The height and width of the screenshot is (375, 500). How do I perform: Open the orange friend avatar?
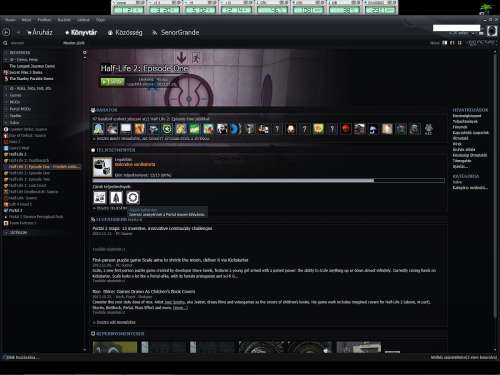(x=139, y=129)
